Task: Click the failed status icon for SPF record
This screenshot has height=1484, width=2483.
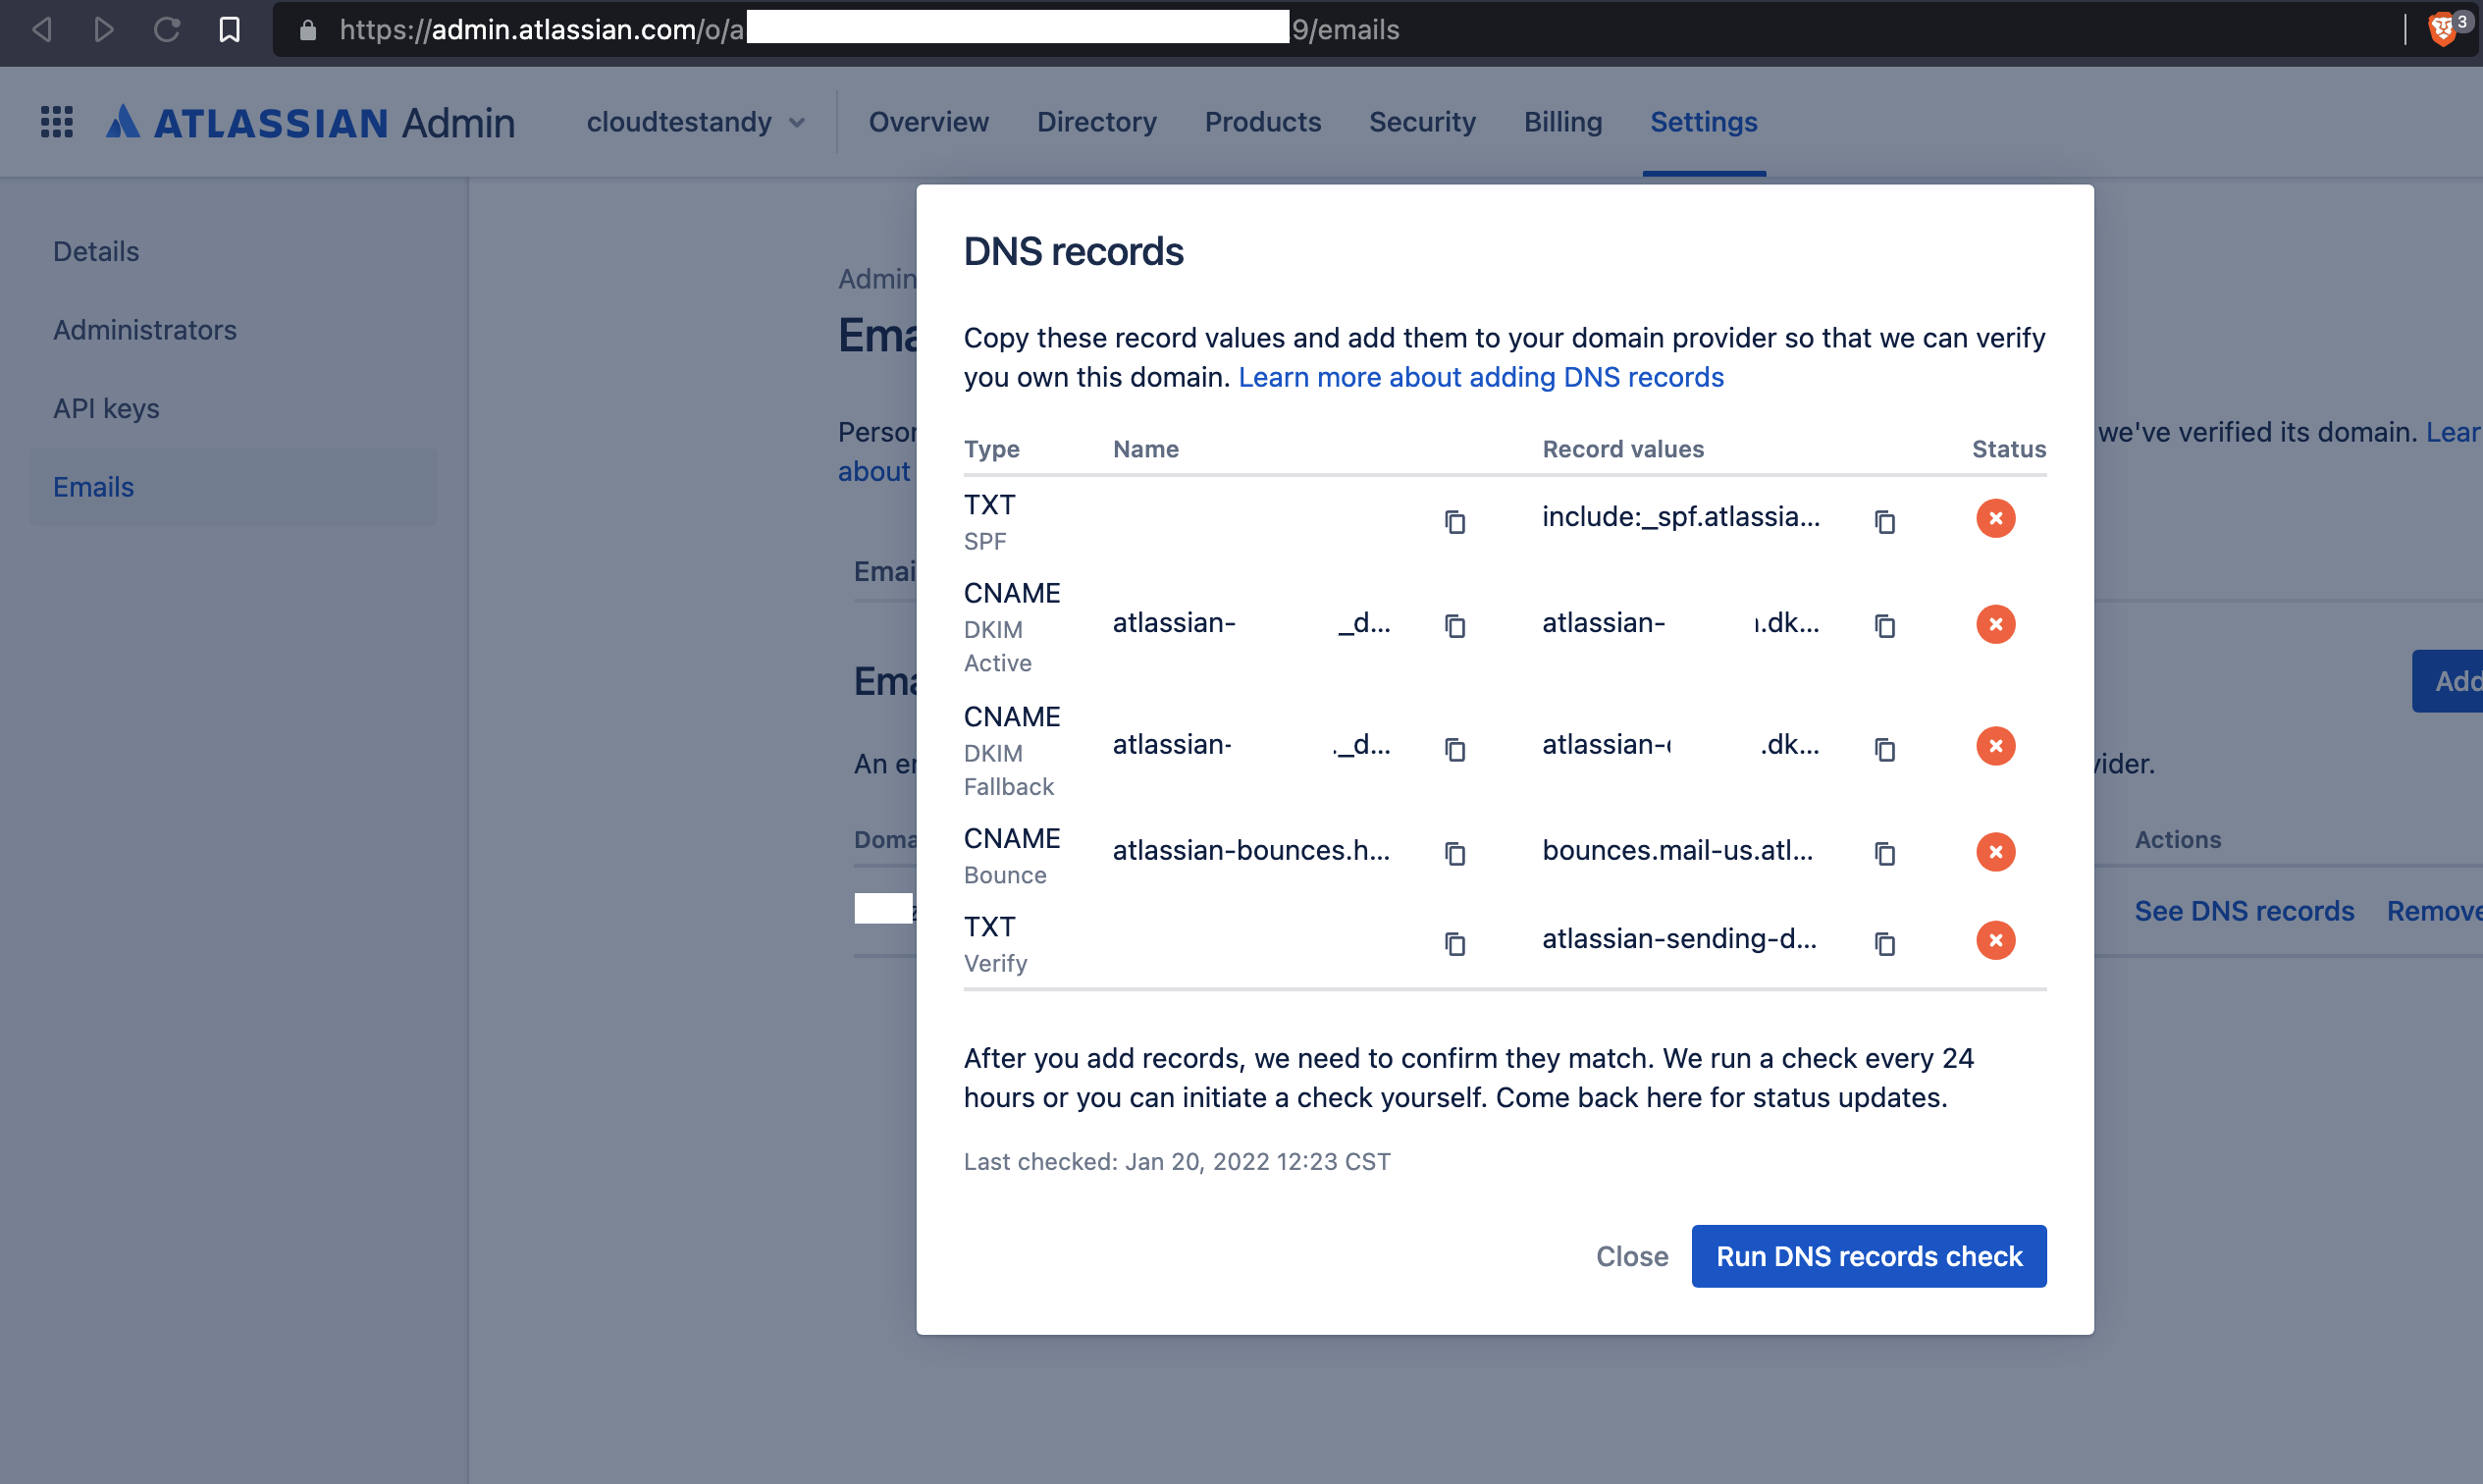Action: coord(1996,518)
